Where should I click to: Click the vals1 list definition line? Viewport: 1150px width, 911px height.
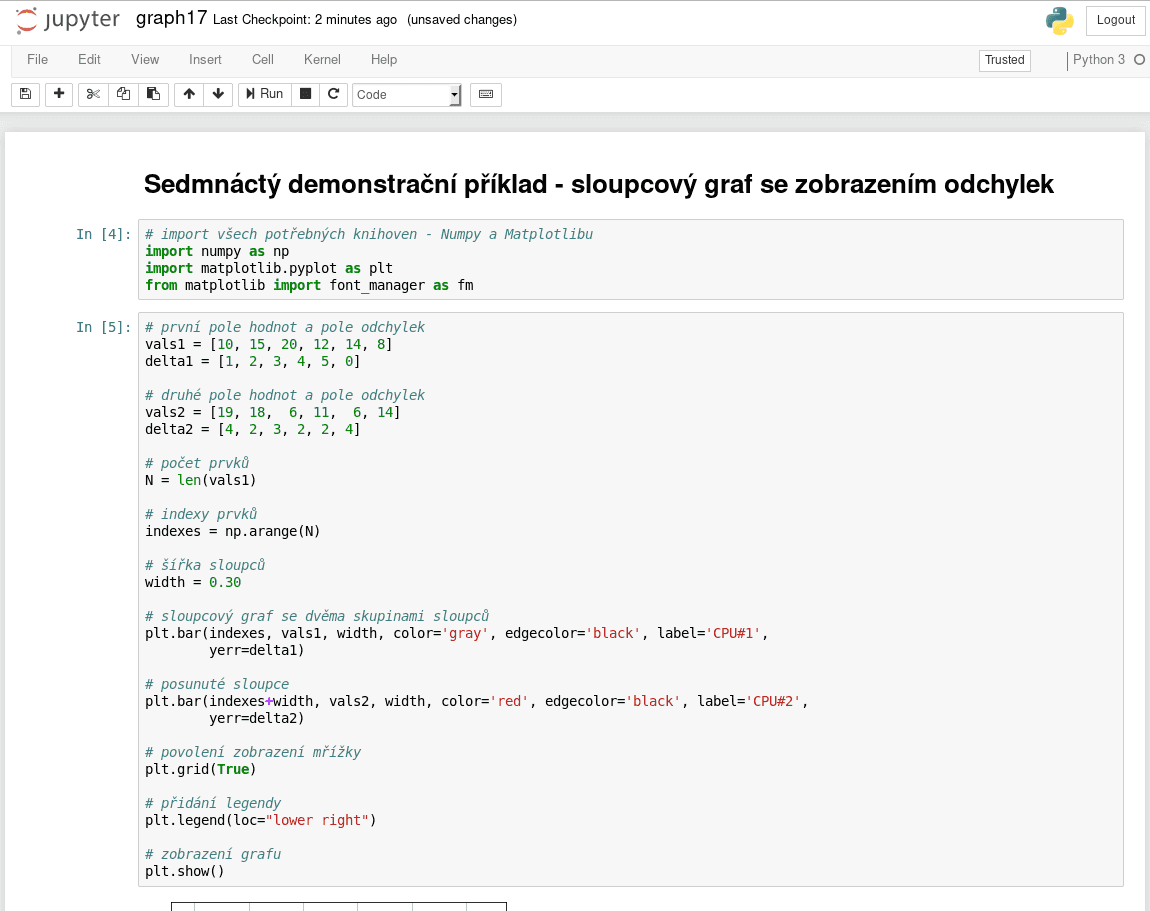(x=268, y=345)
